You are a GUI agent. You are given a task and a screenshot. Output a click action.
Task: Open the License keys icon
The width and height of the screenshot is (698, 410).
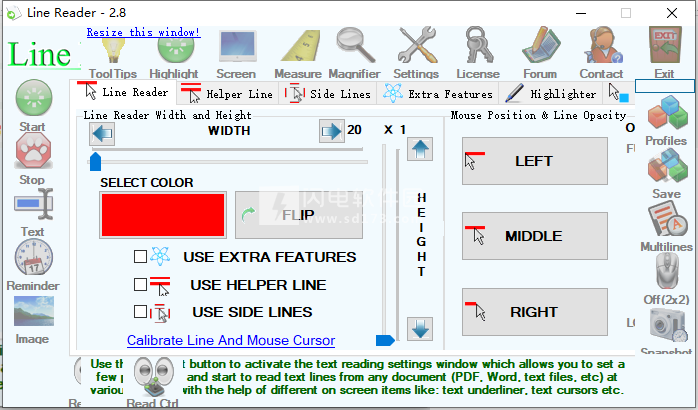(479, 45)
